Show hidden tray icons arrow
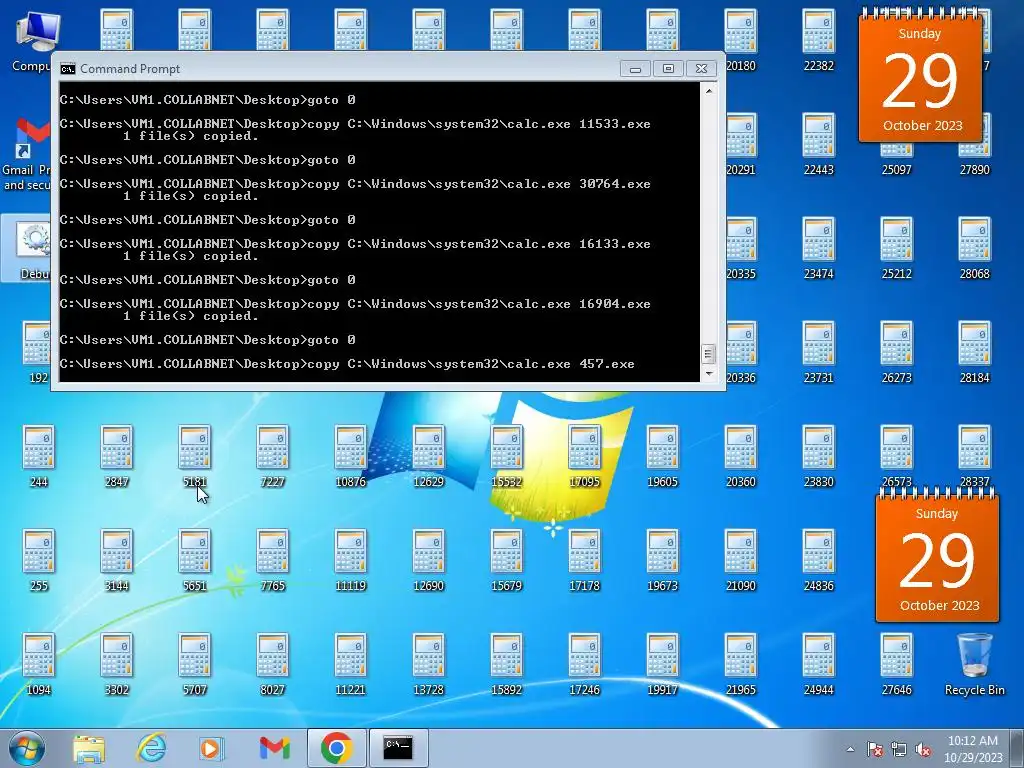This screenshot has height=768, width=1024. (850, 749)
